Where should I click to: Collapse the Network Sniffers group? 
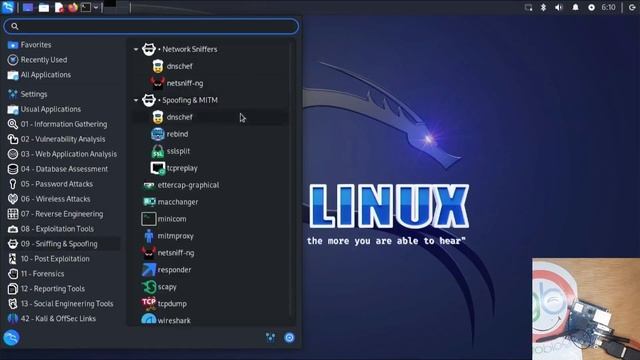[136, 49]
